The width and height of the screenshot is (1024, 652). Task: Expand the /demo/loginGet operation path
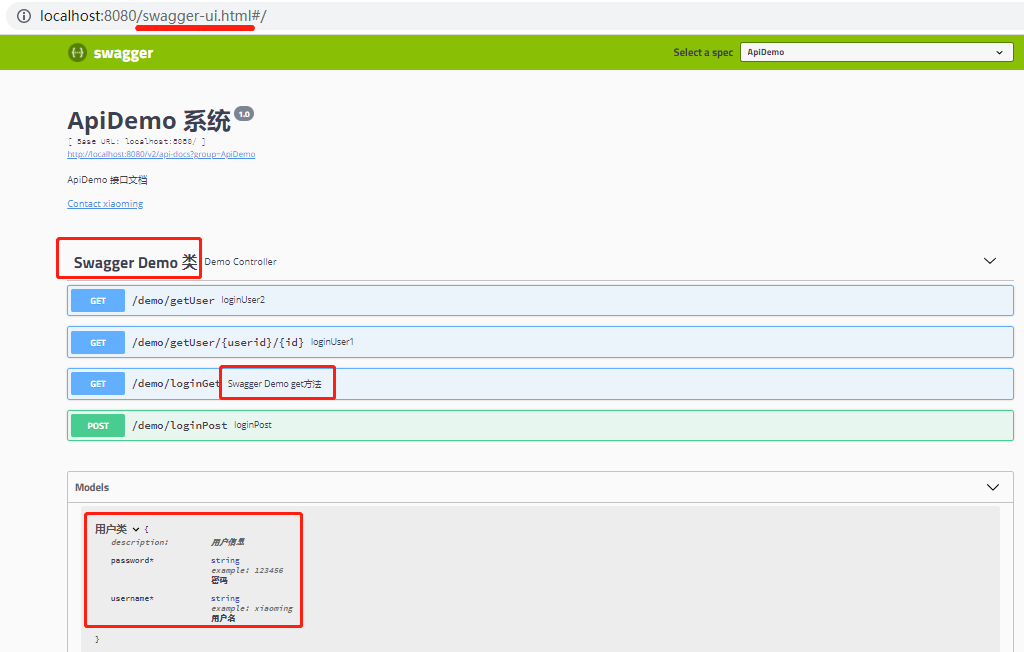(x=176, y=383)
